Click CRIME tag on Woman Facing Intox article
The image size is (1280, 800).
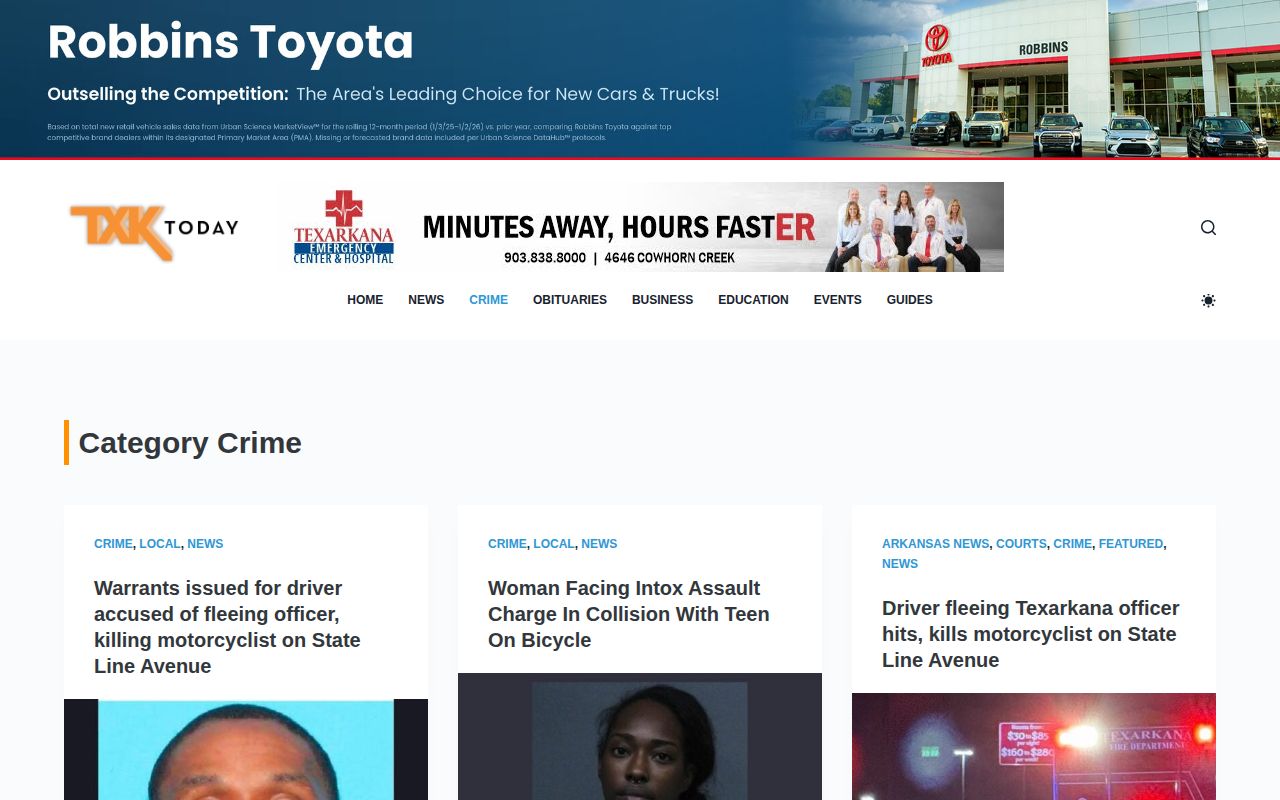pyautogui.click(x=507, y=544)
